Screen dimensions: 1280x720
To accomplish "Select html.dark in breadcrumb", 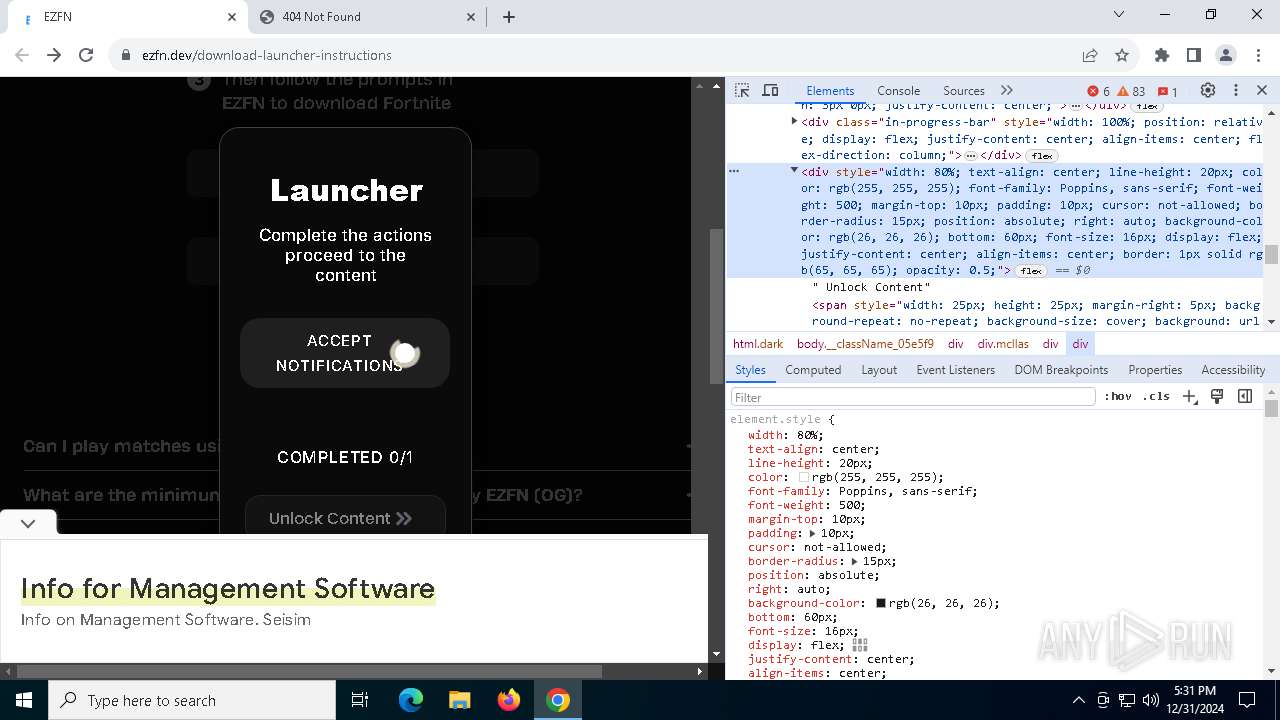I will pyautogui.click(x=758, y=343).
